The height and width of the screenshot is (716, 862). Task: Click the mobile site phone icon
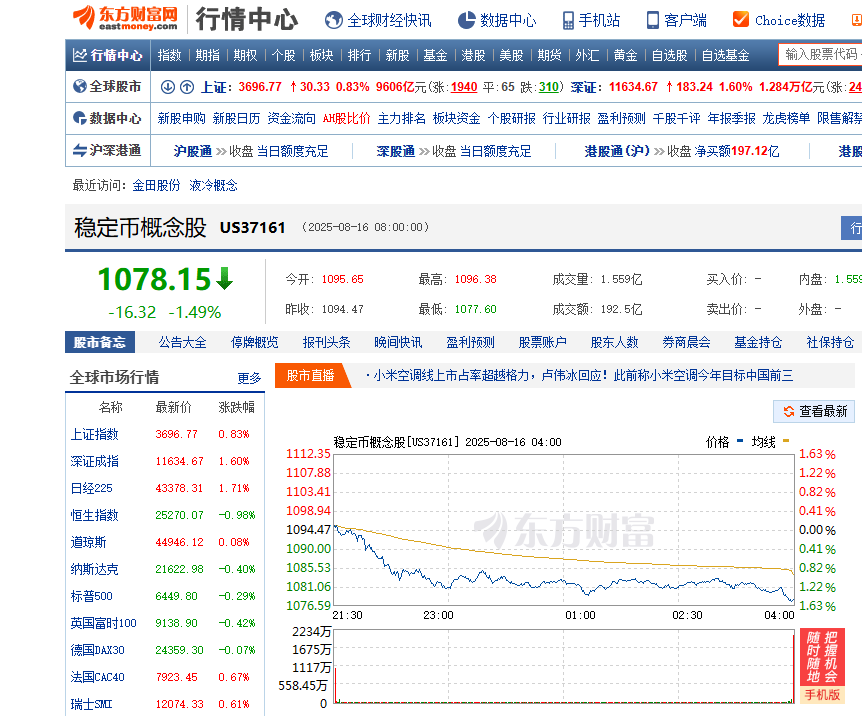click(568, 21)
